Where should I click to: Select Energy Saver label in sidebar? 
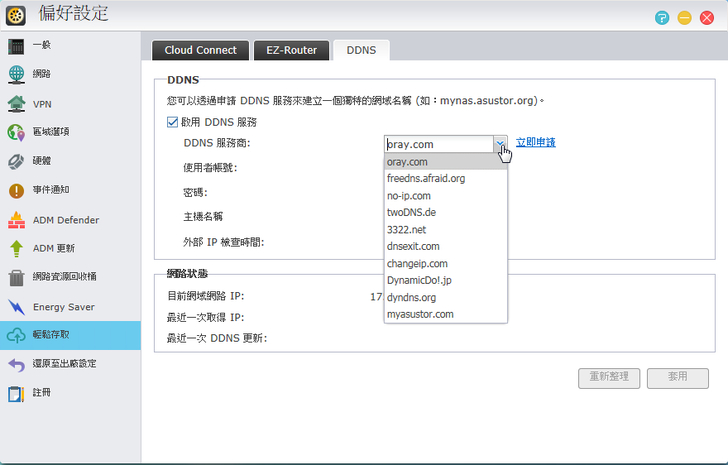[64, 307]
